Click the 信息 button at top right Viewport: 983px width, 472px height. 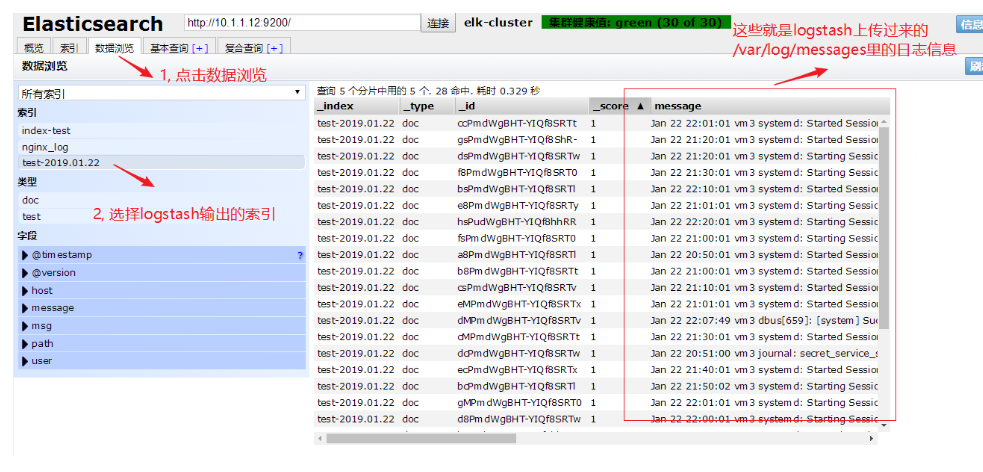969,24
